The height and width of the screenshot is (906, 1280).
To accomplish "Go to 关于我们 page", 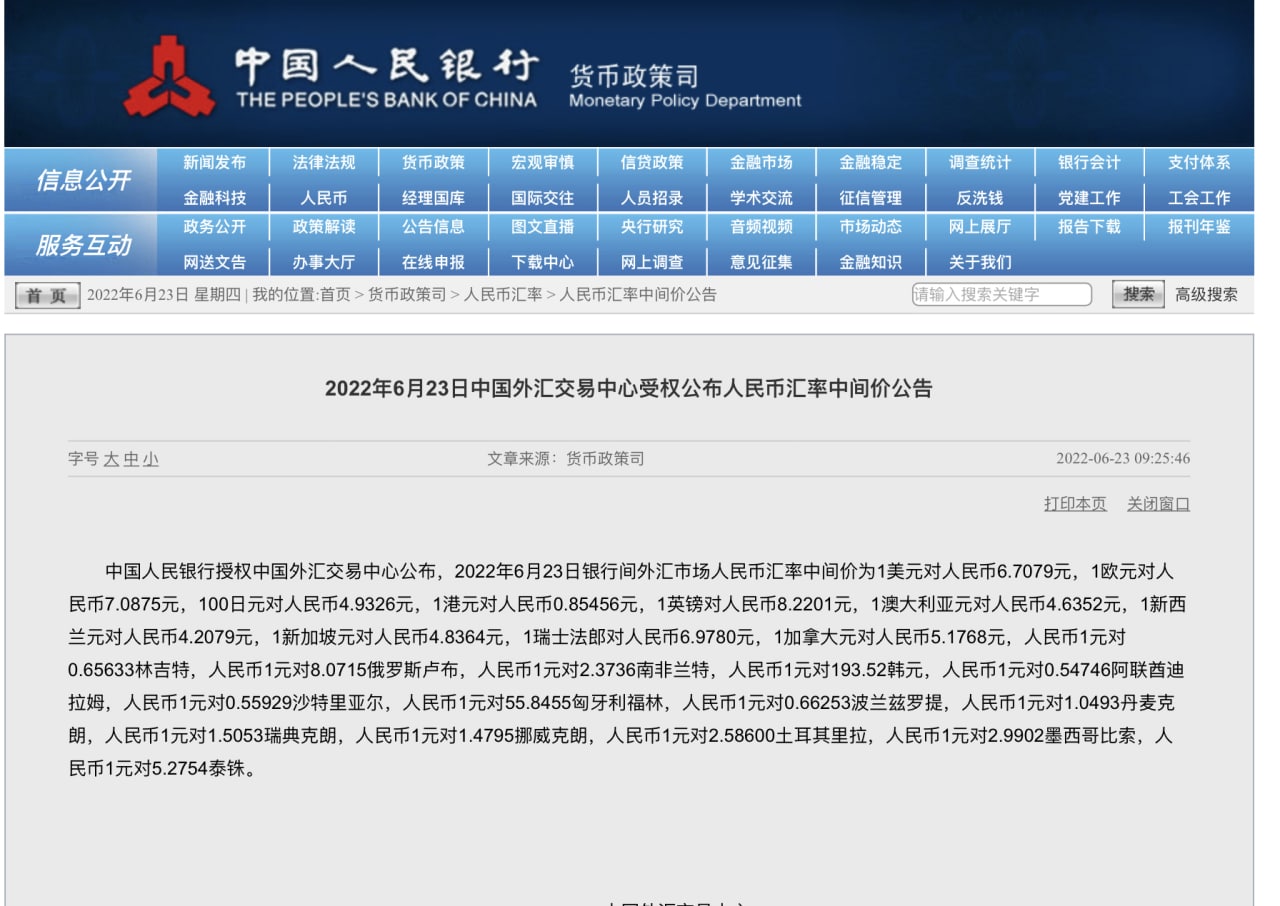I will pyautogui.click(x=980, y=262).
